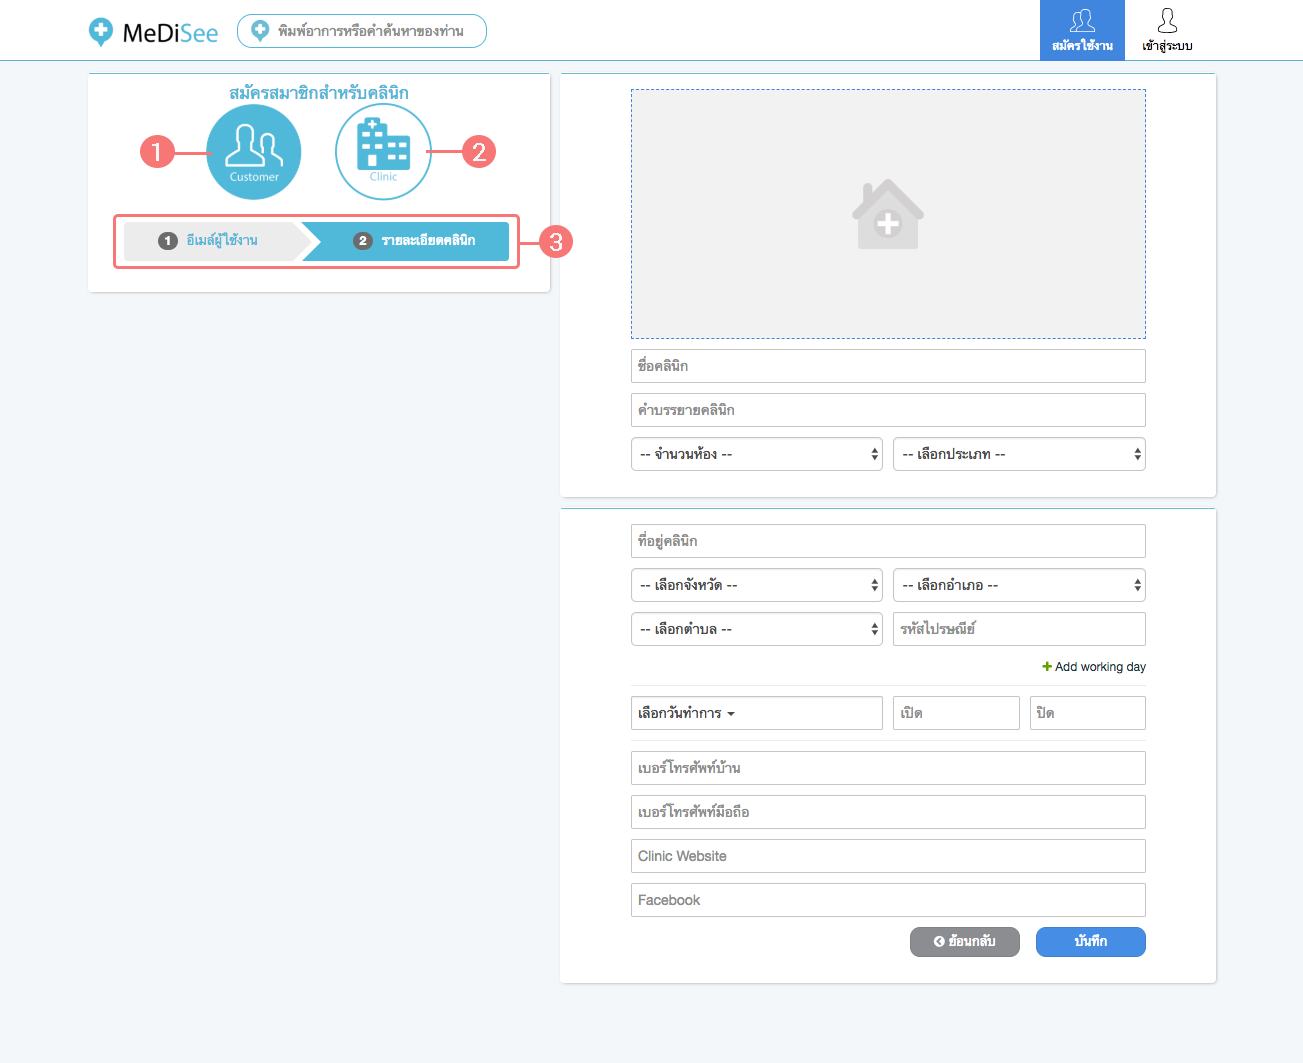Click the green plus Add working day

click(1047, 667)
